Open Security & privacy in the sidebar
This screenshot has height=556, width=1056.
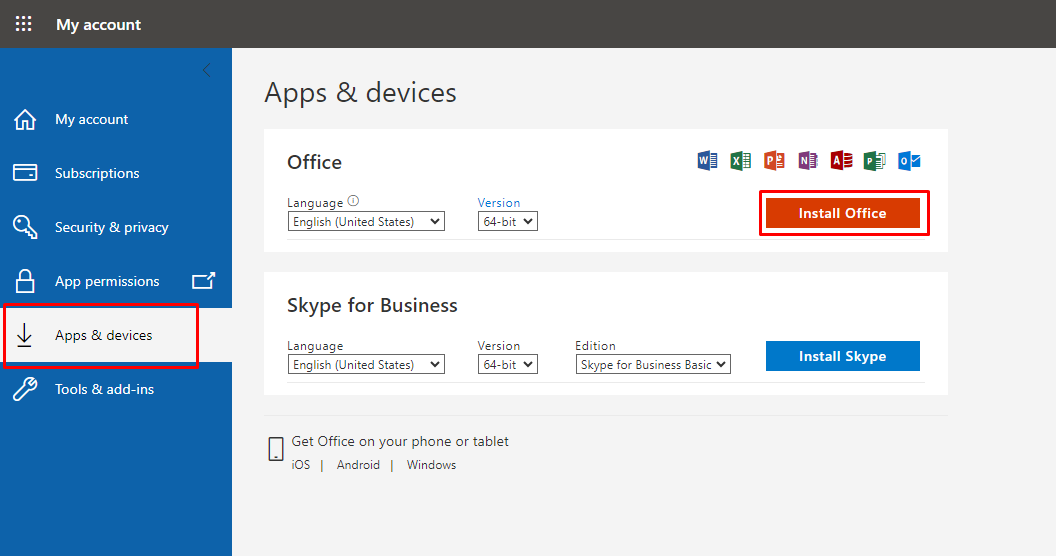coord(111,227)
